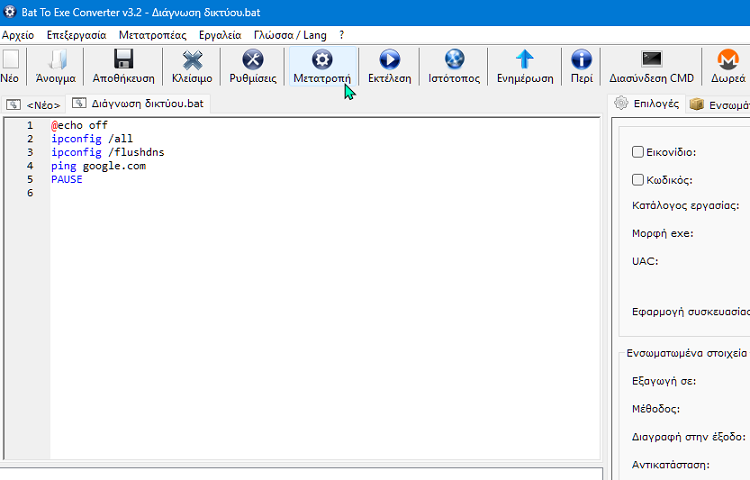Close the file with the Κλείσιμο icon
Image resolution: width=750 pixels, height=480 pixels.
point(192,60)
